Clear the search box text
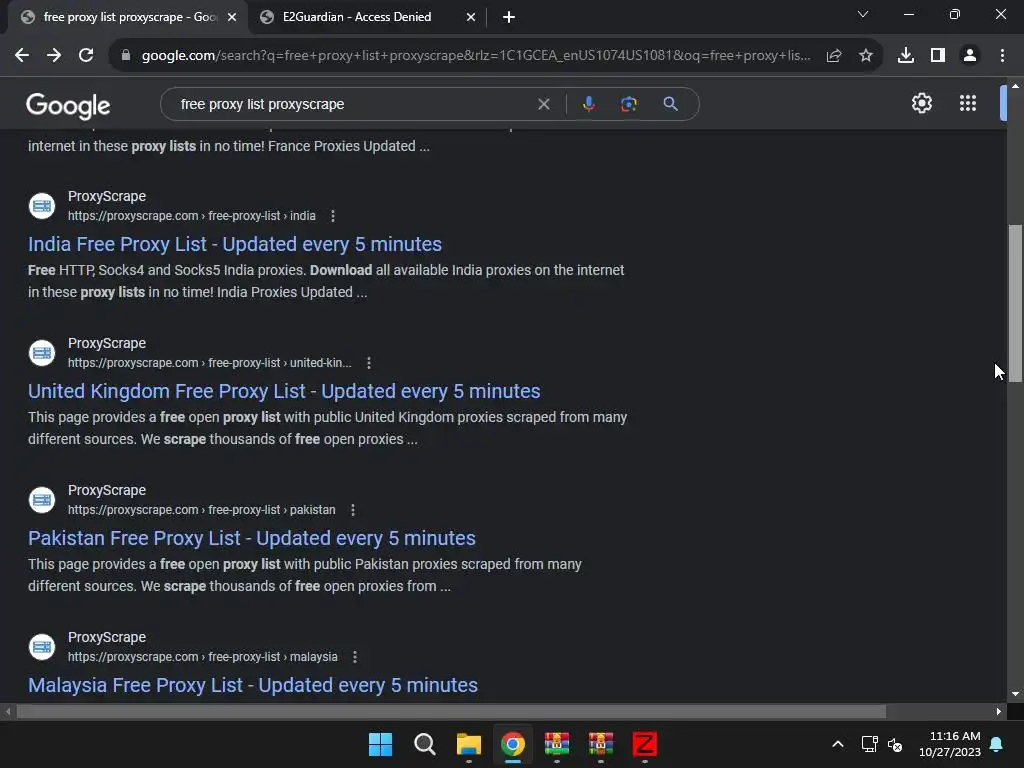 543,104
